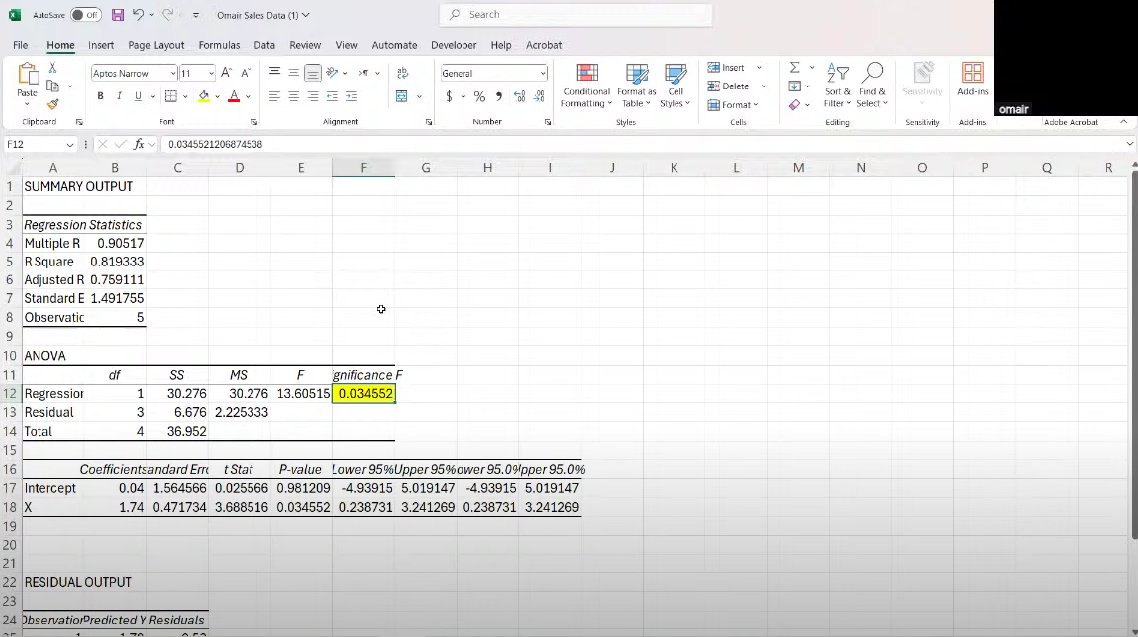
Task: Align text to the right
Action: click(313, 96)
